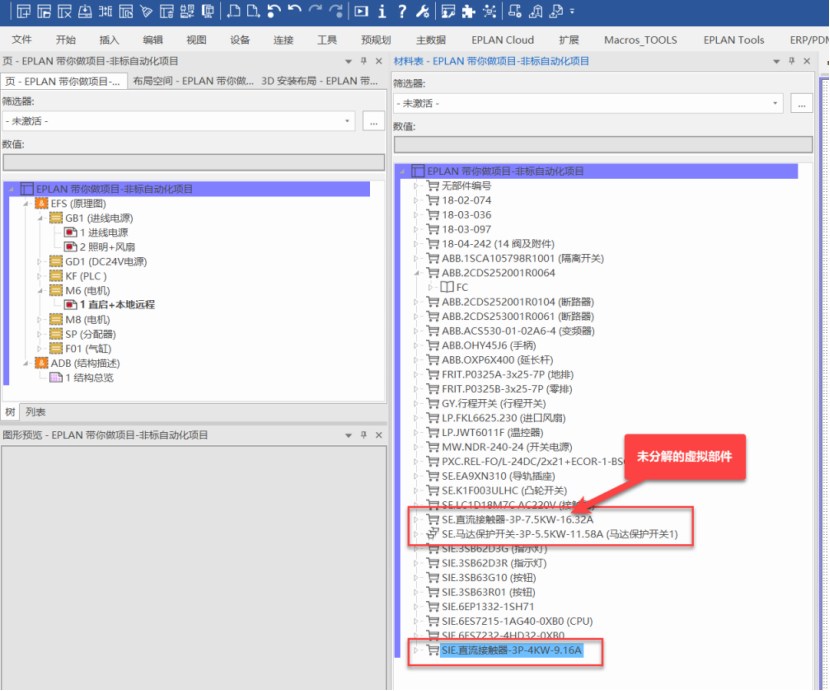Viewport: 830px width, 691px height.
Task: Open the info 'i' icon
Action: tap(382, 11)
